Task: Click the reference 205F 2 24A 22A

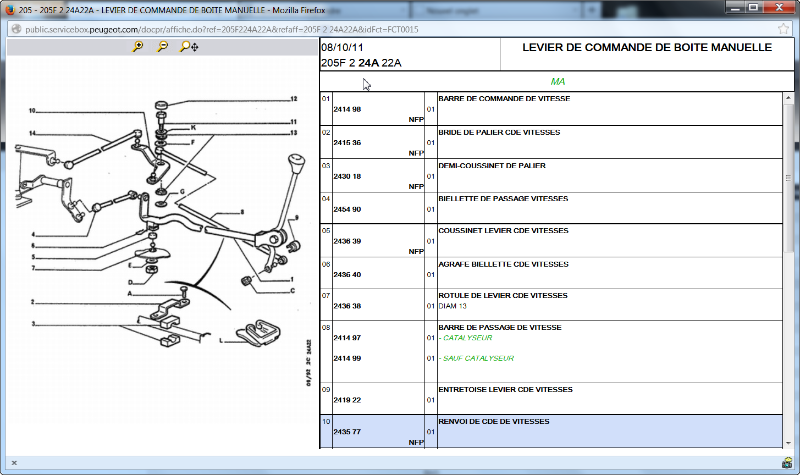Action: (361, 63)
